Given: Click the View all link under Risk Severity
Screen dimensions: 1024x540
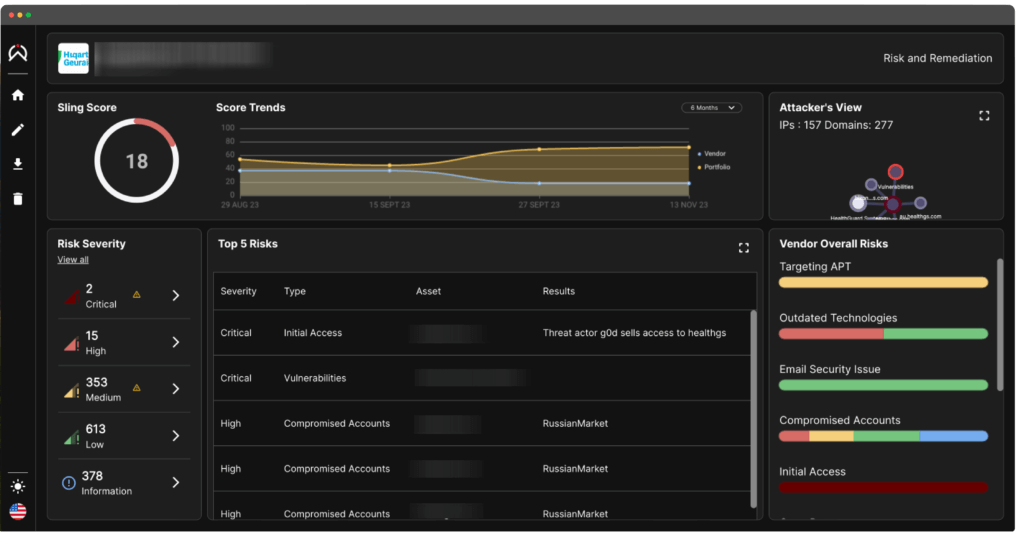Looking at the screenshot, I should [x=73, y=260].
